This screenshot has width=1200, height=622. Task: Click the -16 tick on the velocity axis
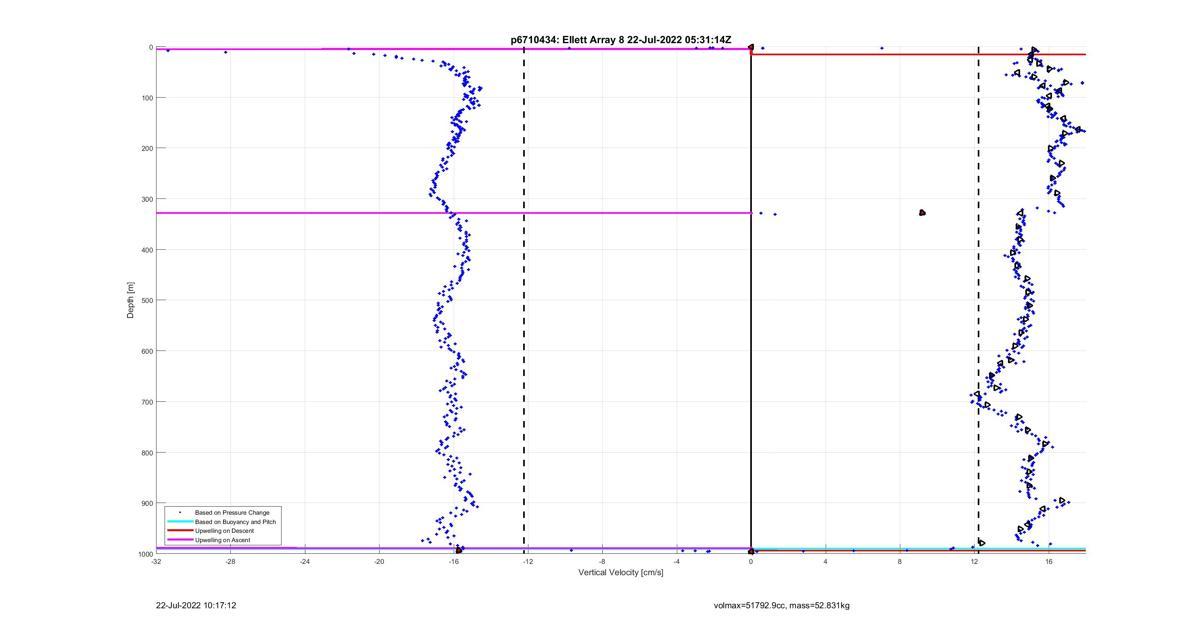[x=453, y=562]
